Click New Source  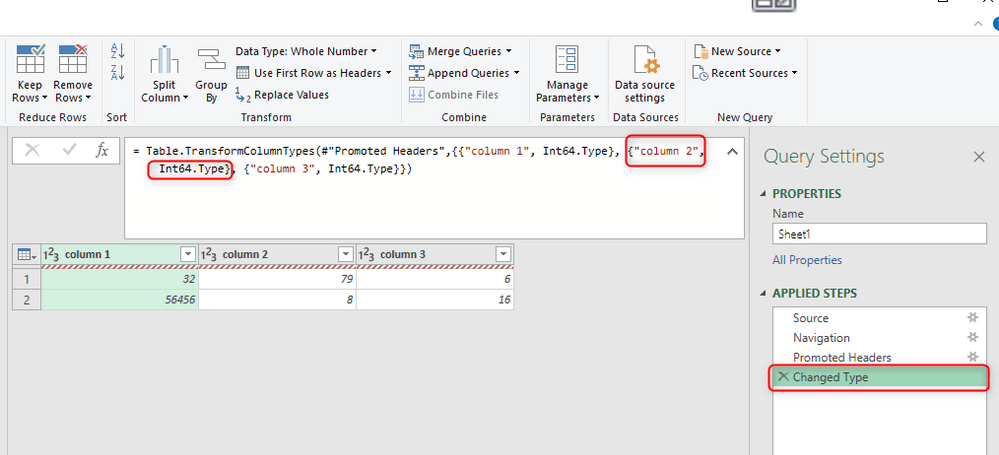tap(737, 51)
